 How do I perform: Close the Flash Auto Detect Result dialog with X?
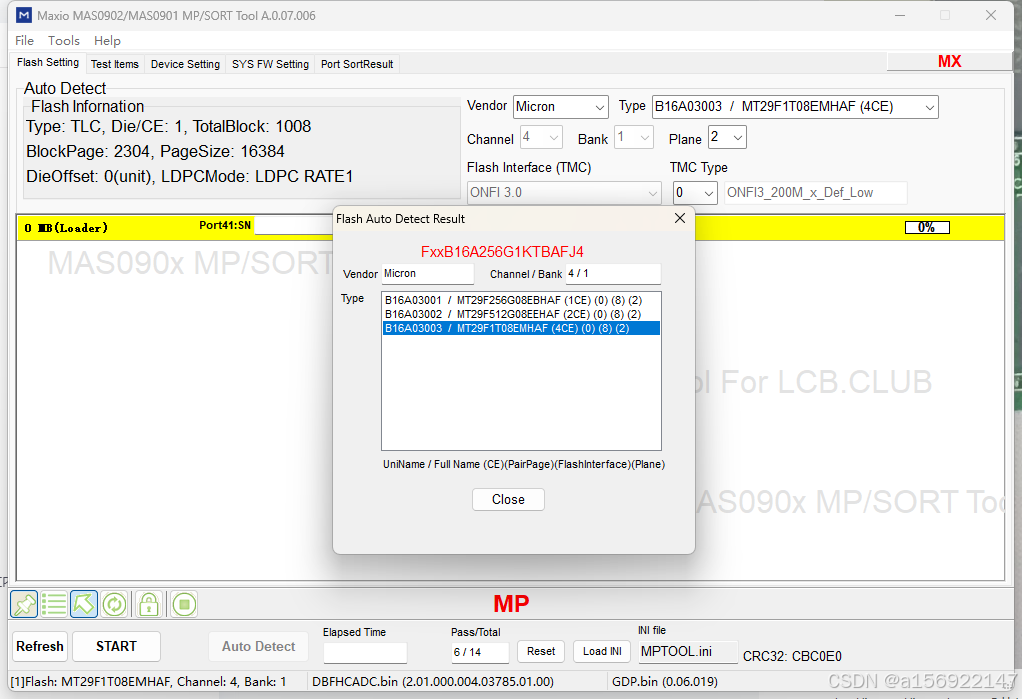click(680, 218)
